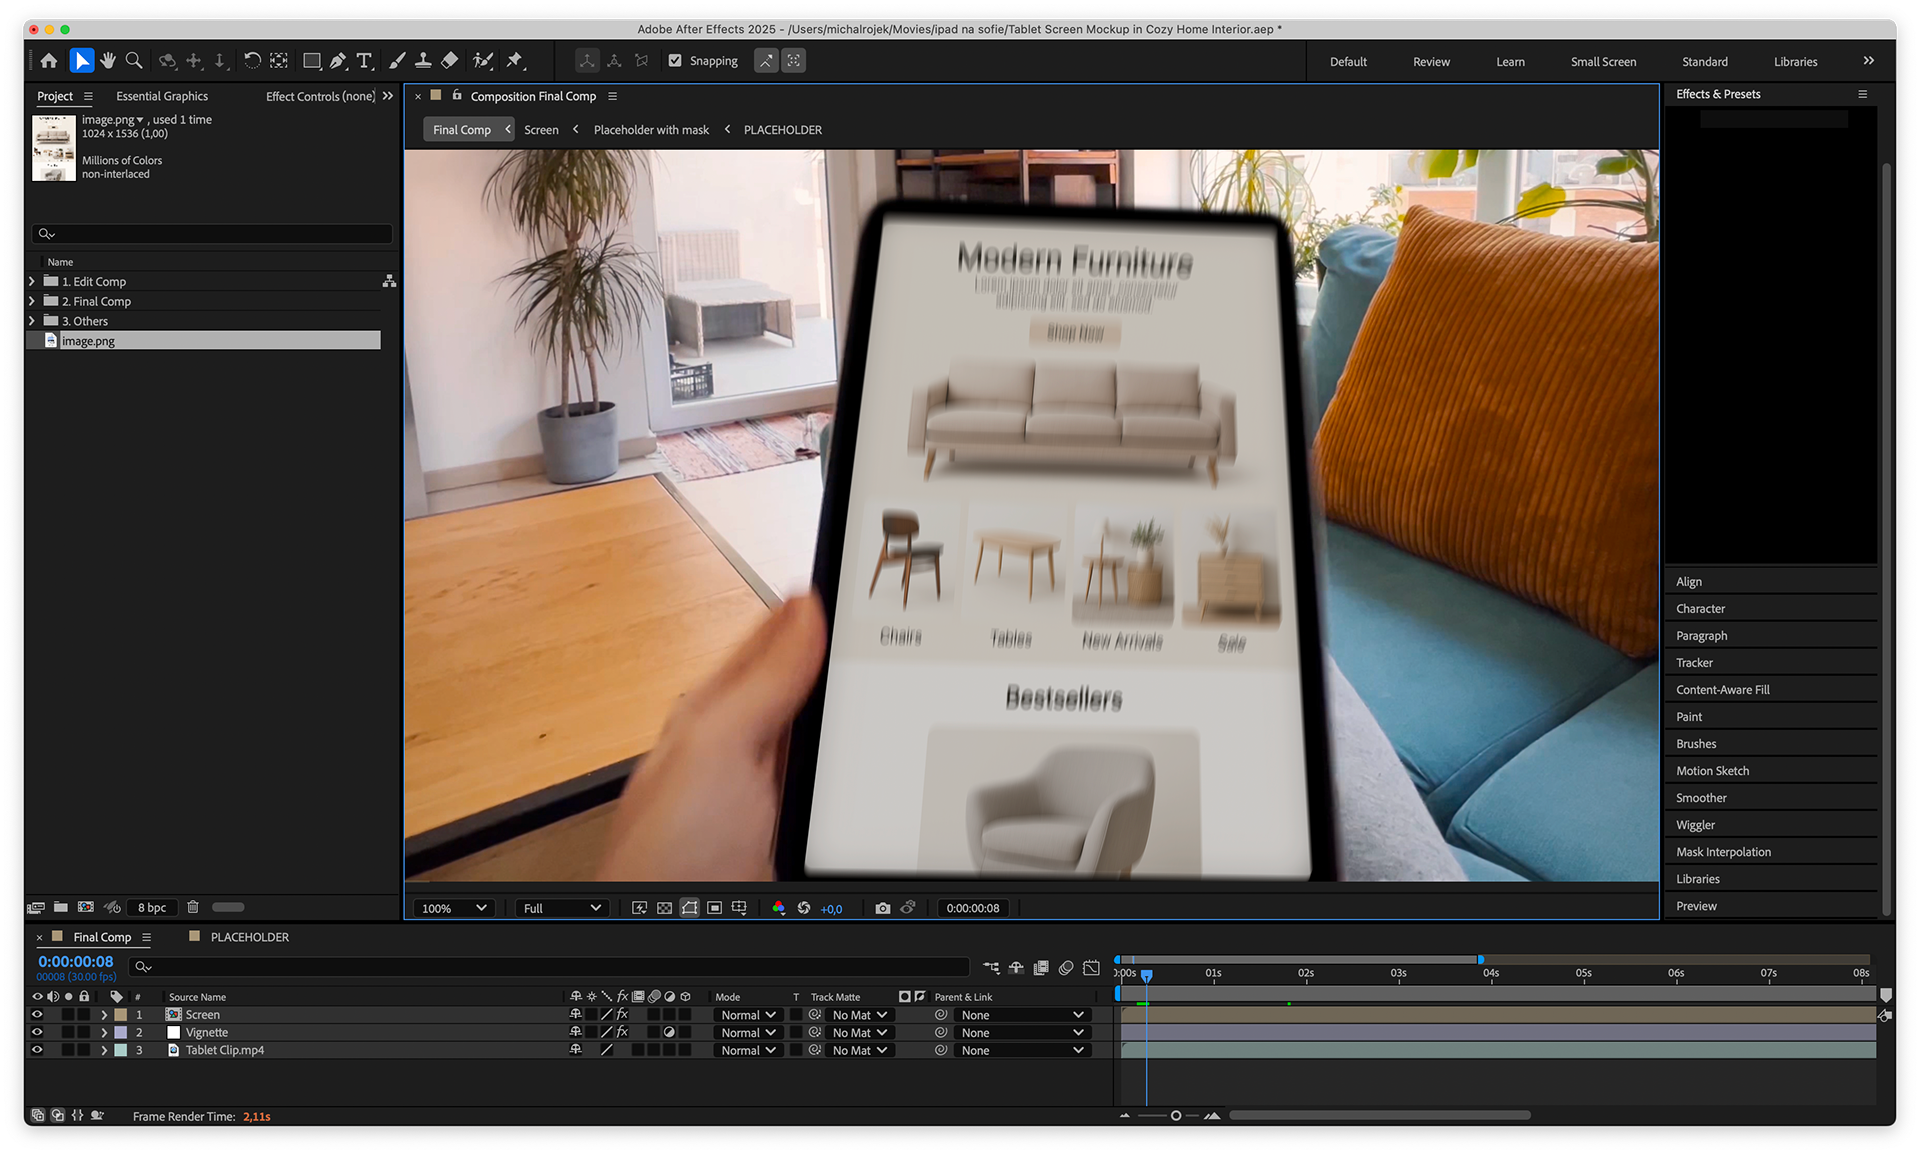
Task: Disable the Snapping checkbox
Action: 675,61
